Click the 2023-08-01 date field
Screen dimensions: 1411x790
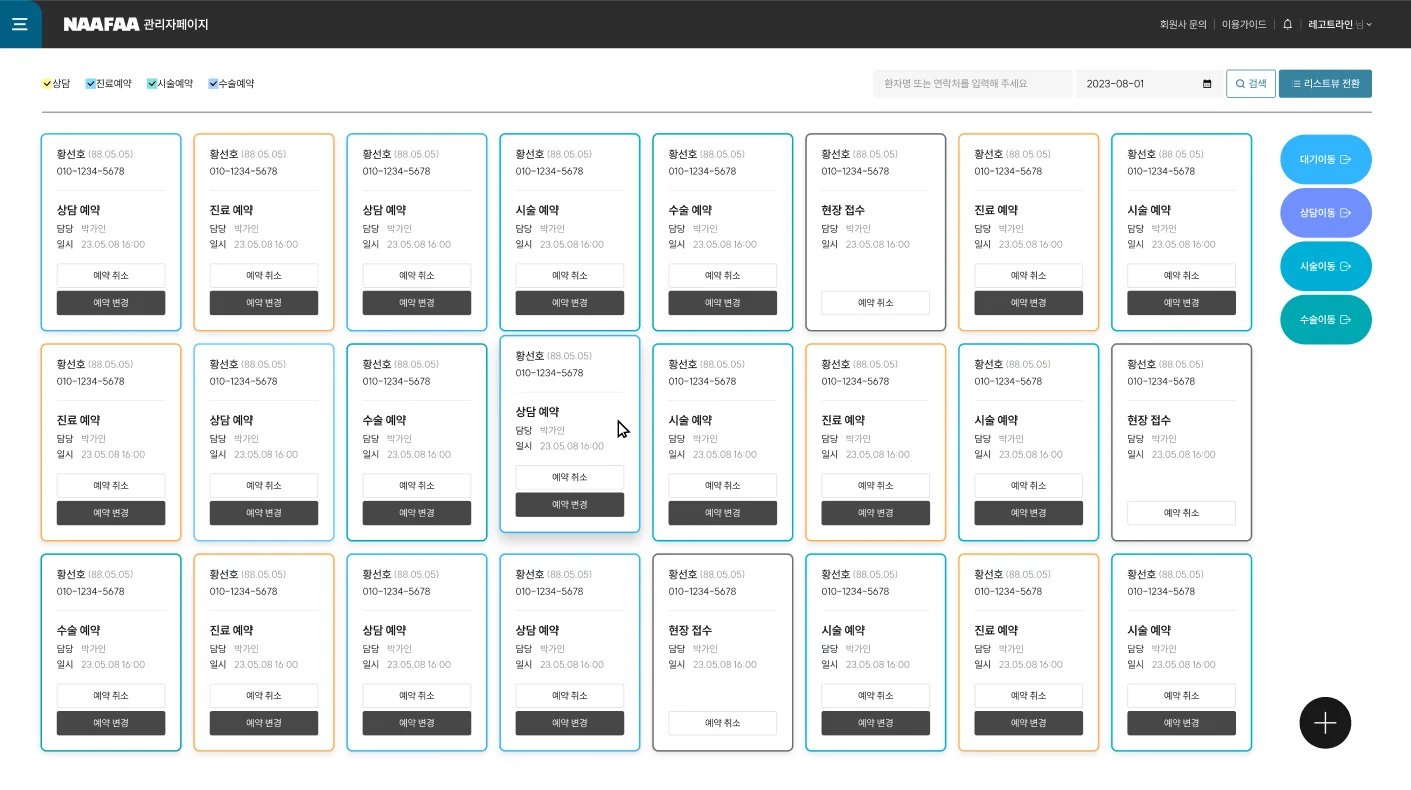pos(1147,84)
